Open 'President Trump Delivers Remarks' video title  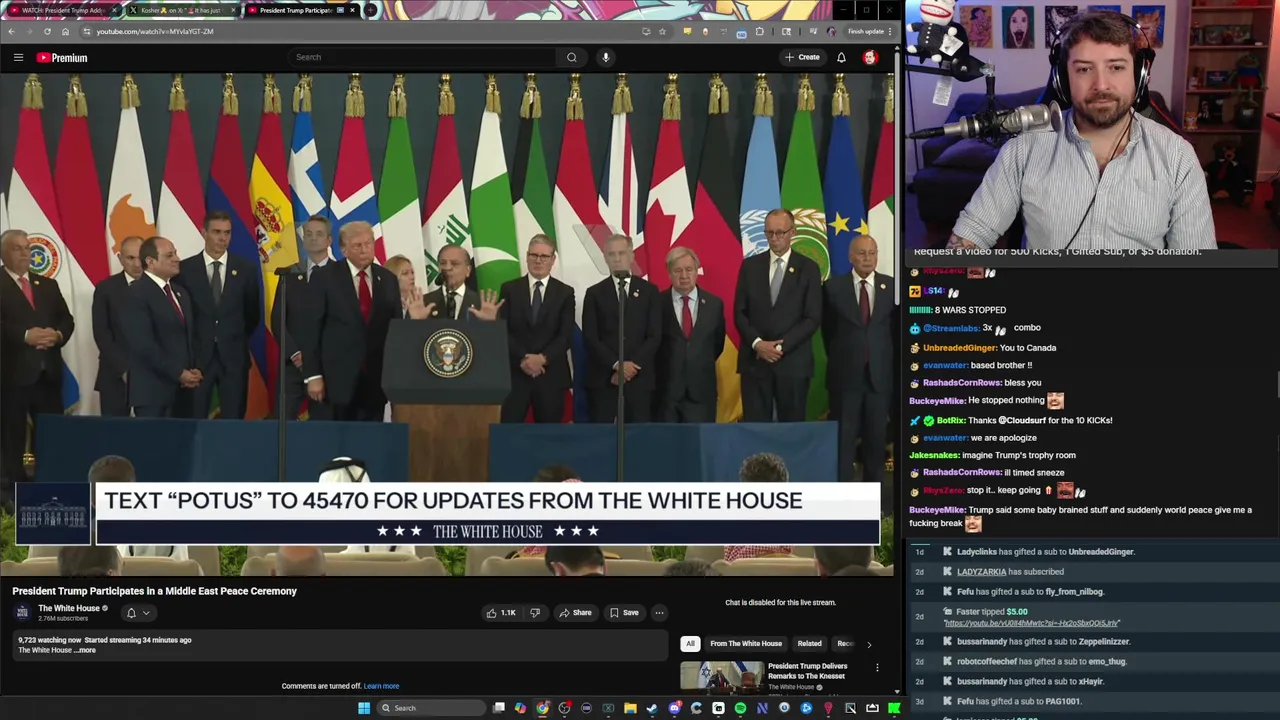[x=807, y=670]
